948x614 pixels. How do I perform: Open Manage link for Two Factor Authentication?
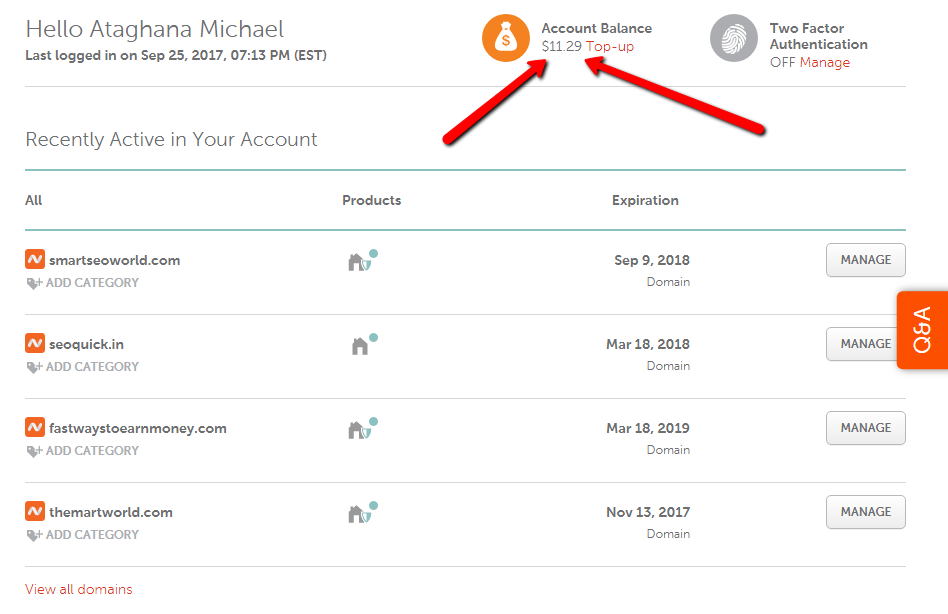(x=825, y=63)
